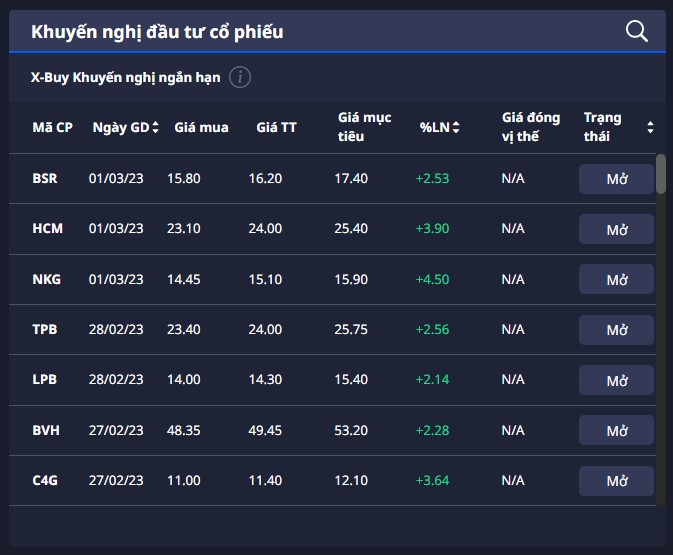This screenshot has width=673, height=555.
Task: Click Mở button for NKG
Action: click(x=616, y=280)
